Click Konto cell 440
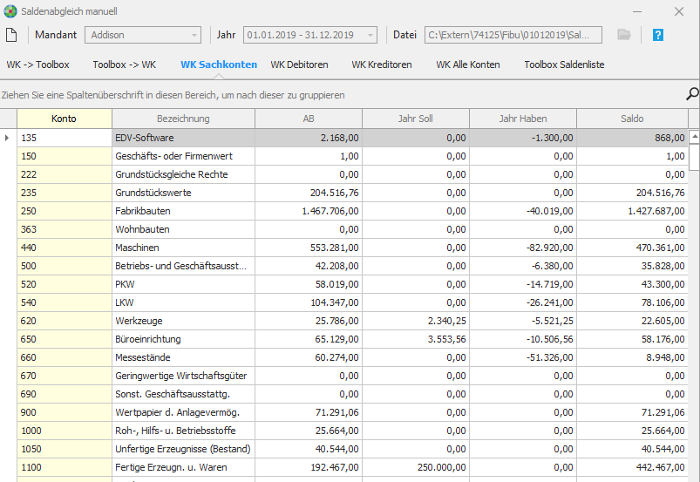The height and width of the screenshot is (482, 700). [x=64, y=248]
